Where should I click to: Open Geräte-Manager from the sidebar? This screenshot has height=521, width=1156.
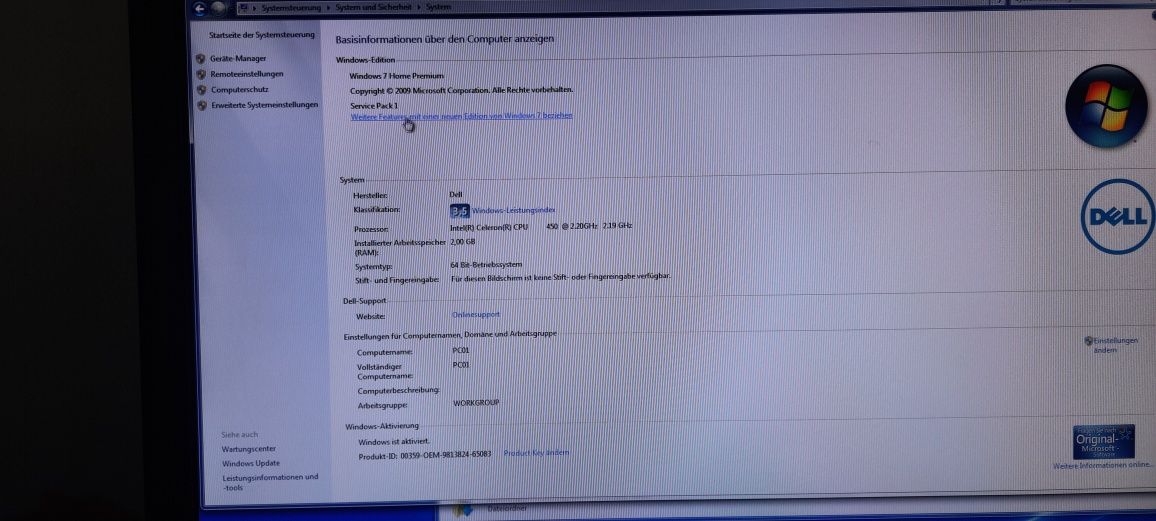(238, 58)
